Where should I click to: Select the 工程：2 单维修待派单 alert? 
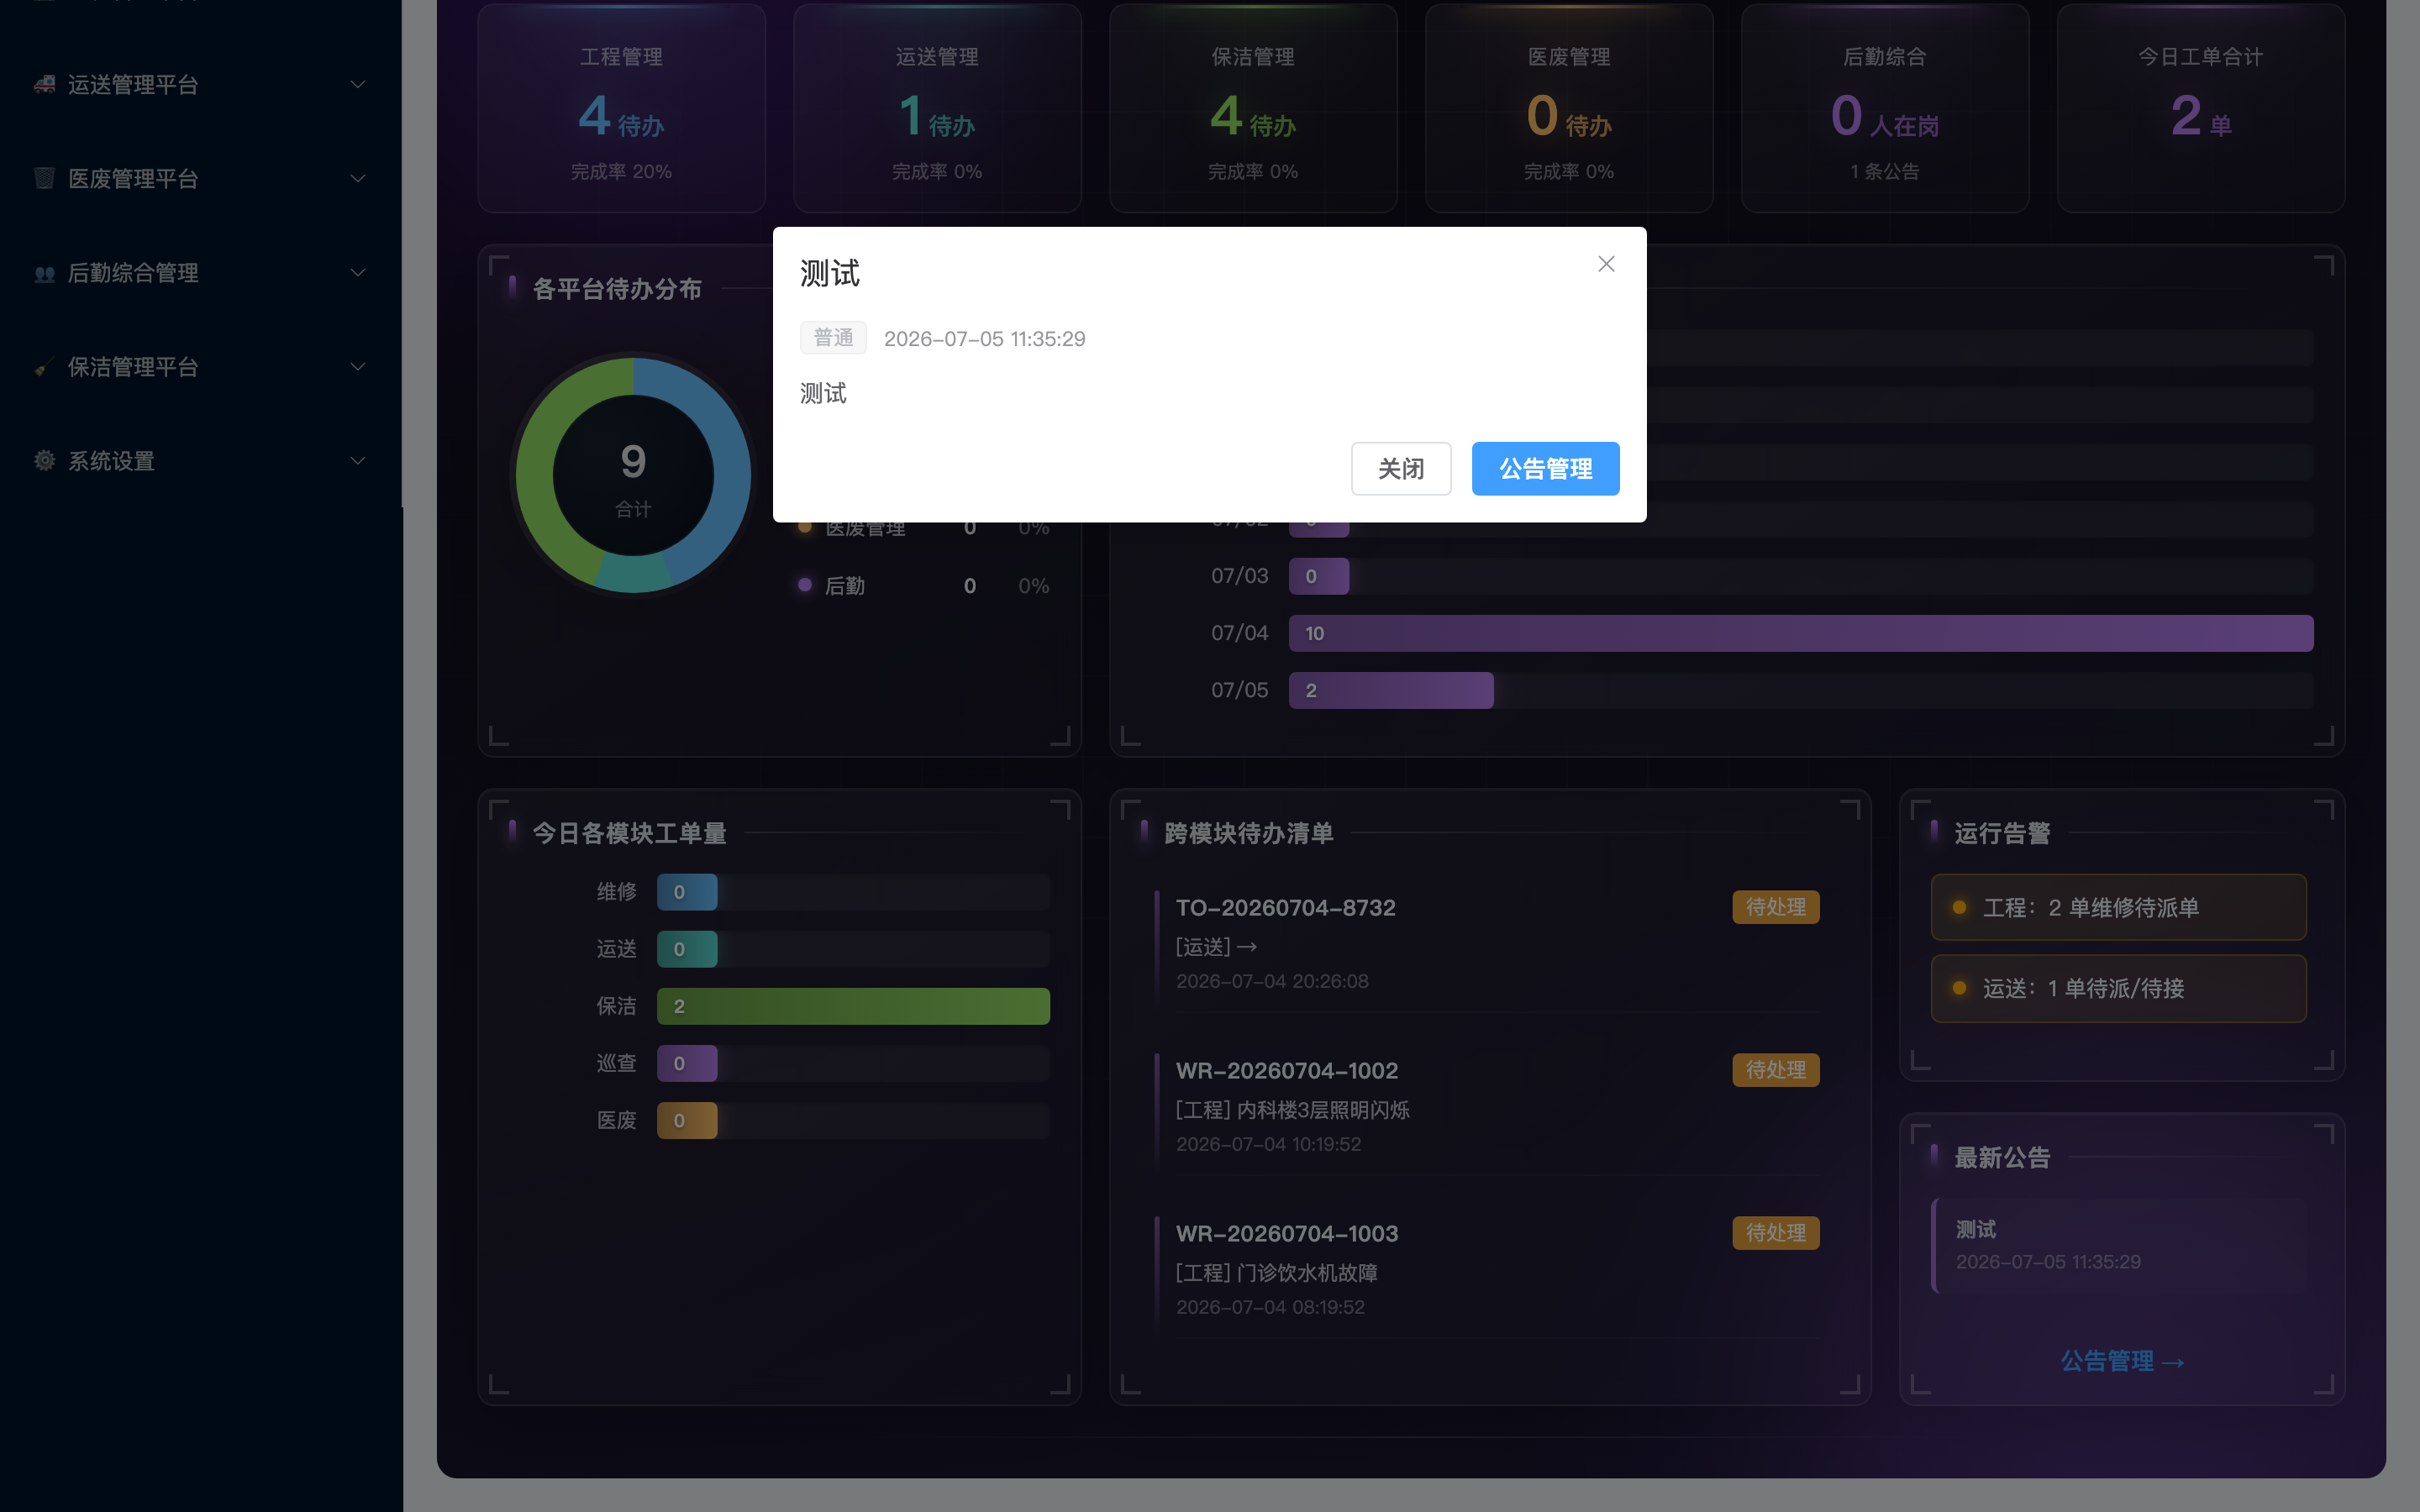[2118, 907]
